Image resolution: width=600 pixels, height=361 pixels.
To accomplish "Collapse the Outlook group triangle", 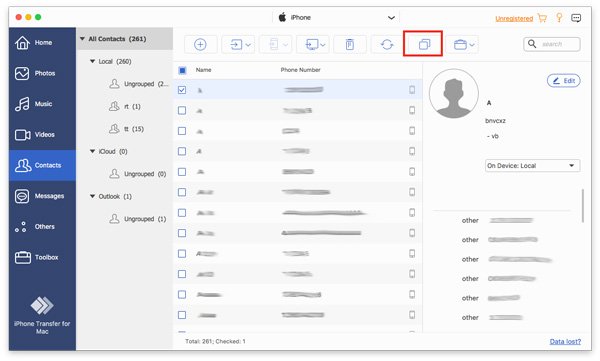I will (x=92, y=196).
